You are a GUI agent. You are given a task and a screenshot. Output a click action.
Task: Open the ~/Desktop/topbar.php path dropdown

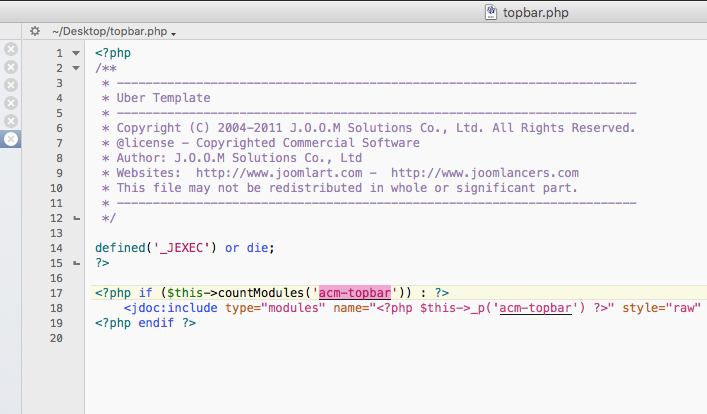[114, 32]
